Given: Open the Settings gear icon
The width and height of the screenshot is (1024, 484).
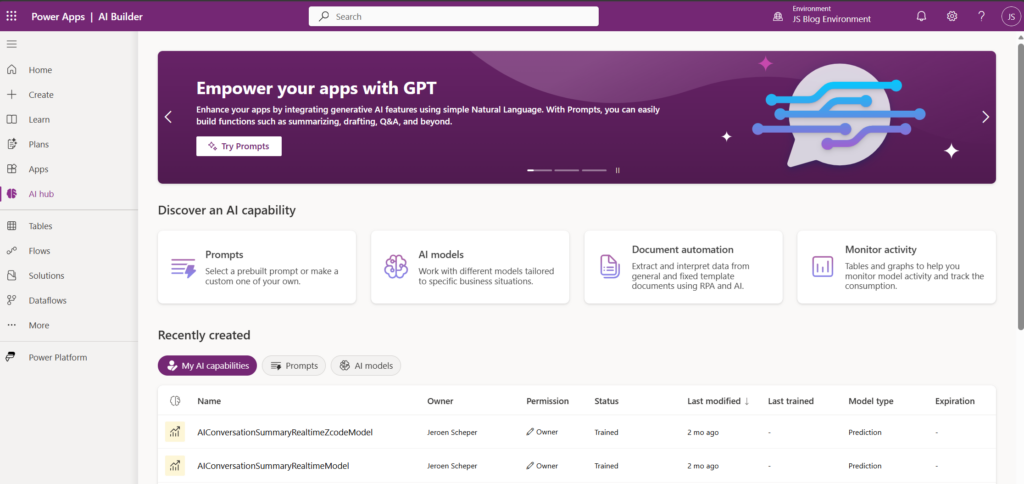Looking at the screenshot, I should 952,16.
